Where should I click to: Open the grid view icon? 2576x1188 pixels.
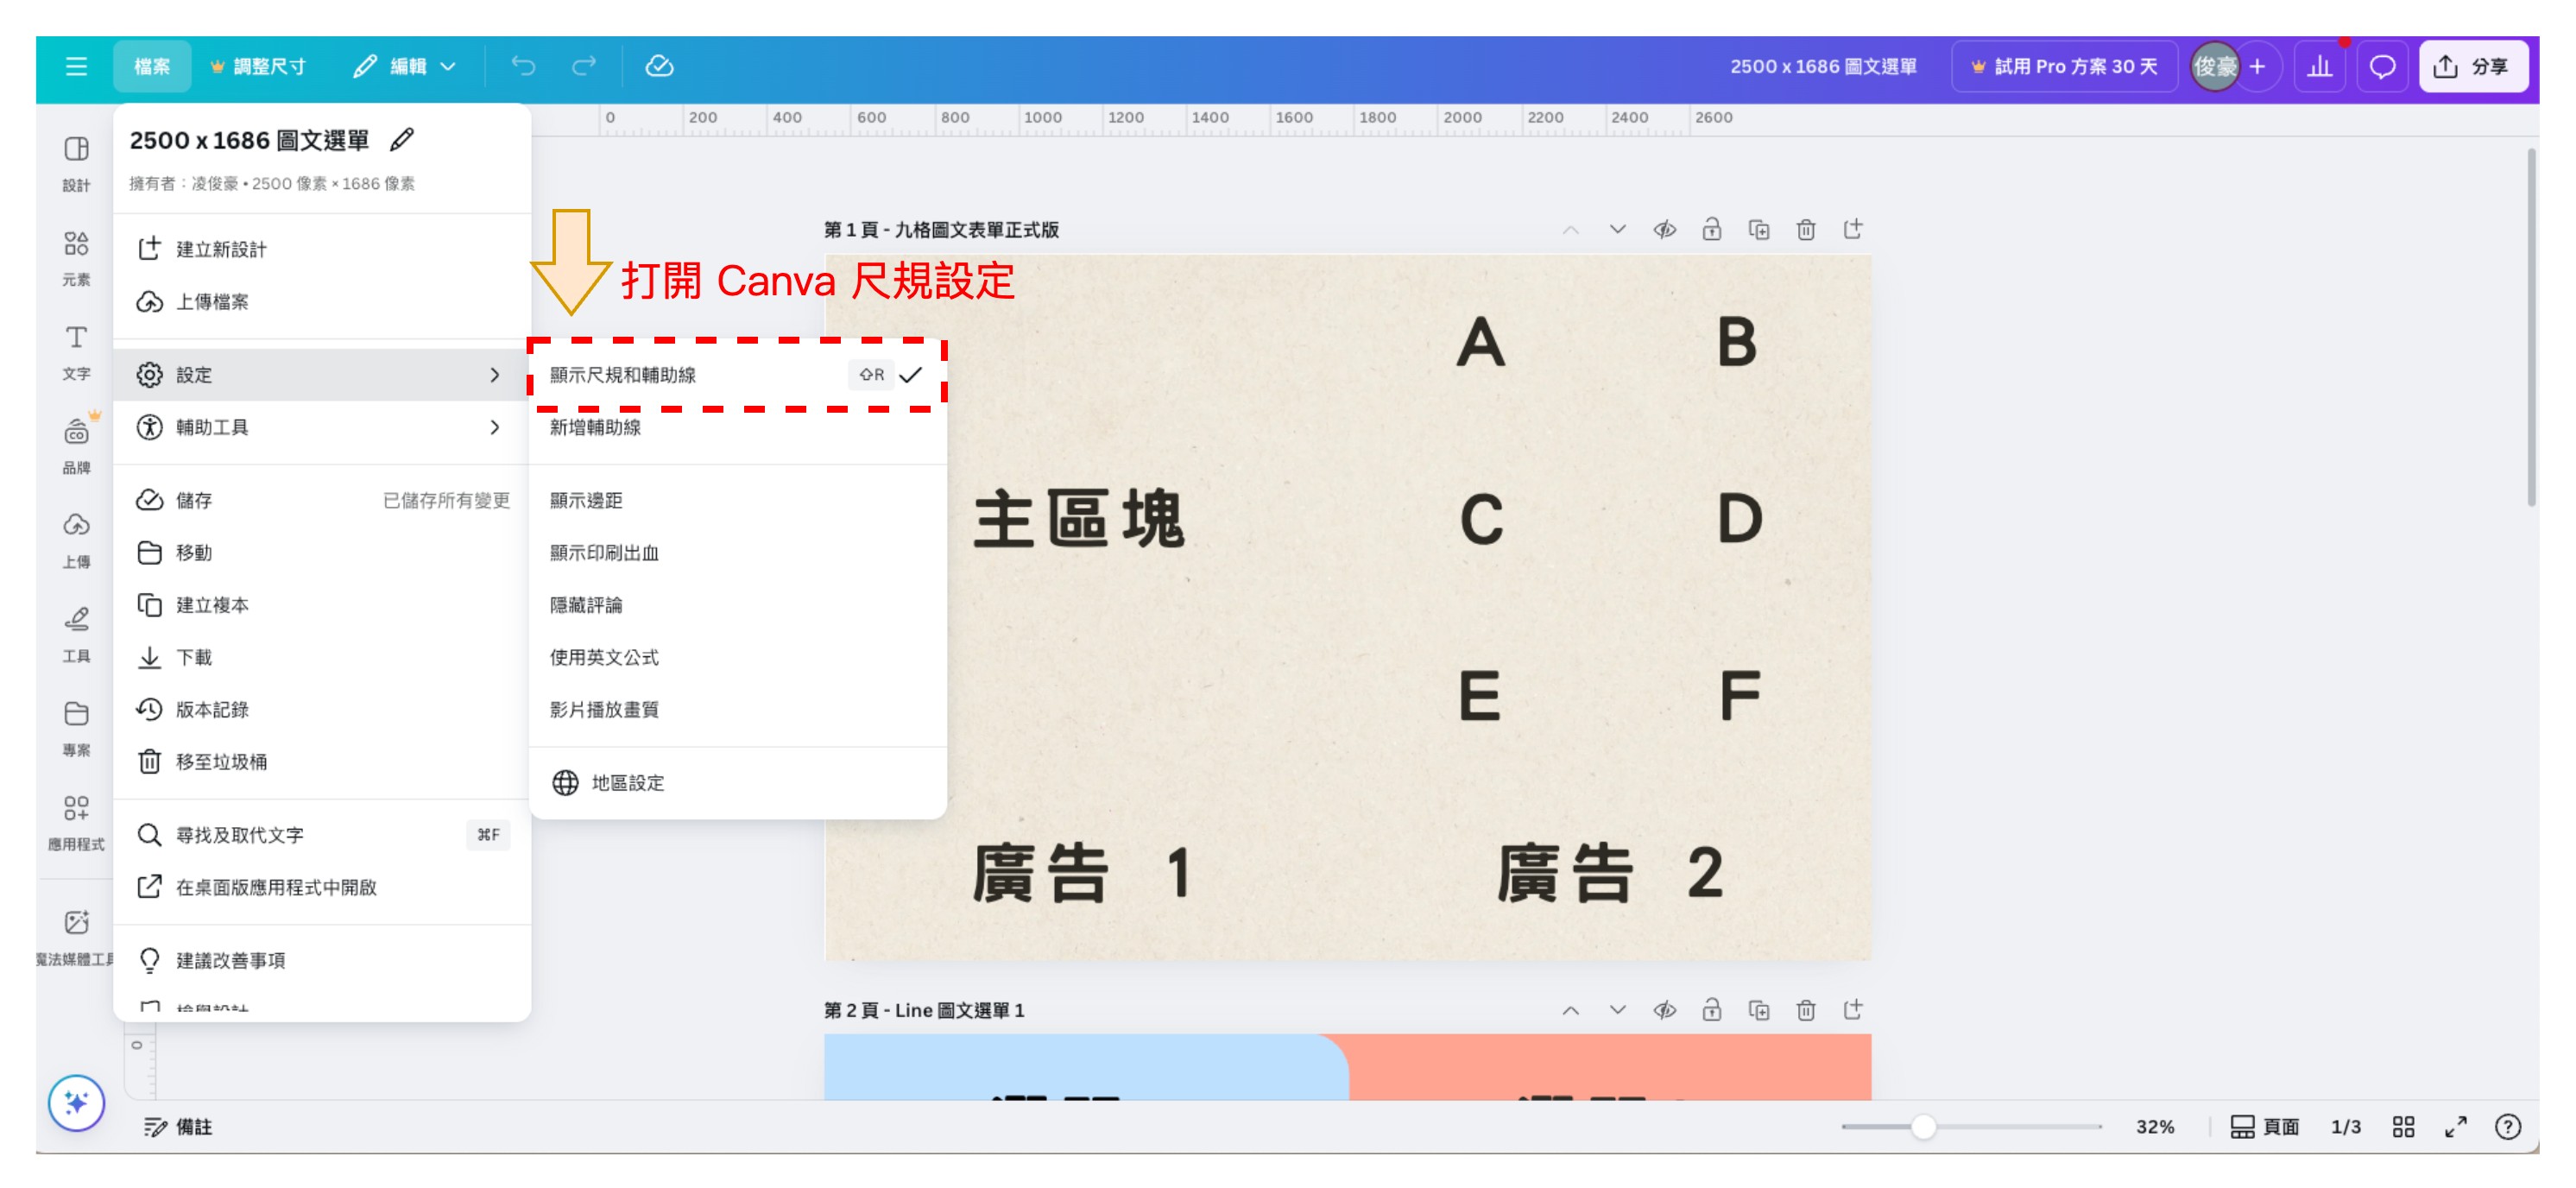pos(2404,1127)
